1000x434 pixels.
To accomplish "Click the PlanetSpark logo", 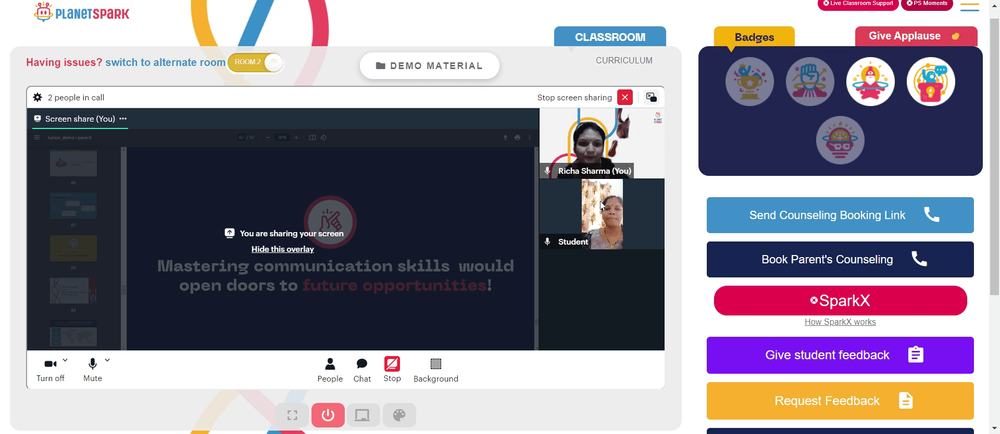I will coord(82,12).
